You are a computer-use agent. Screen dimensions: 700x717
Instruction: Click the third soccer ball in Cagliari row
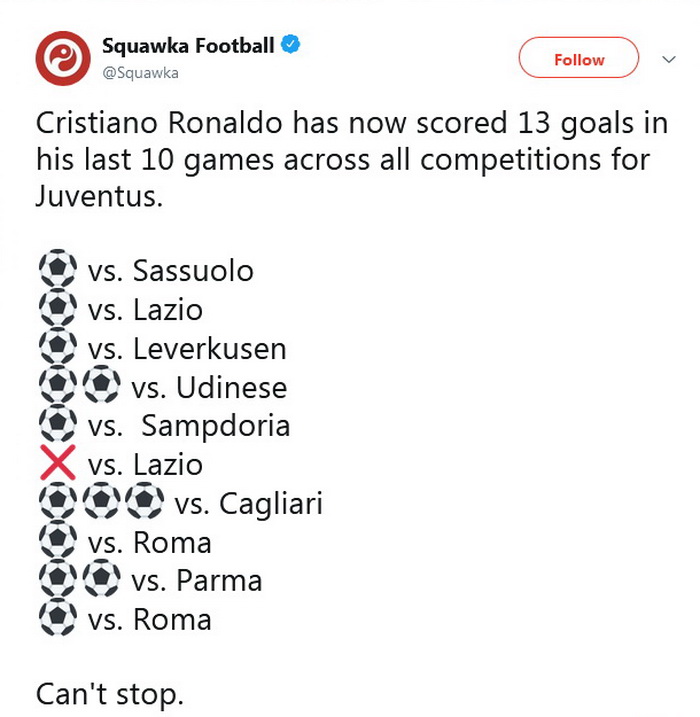point(144,504)
